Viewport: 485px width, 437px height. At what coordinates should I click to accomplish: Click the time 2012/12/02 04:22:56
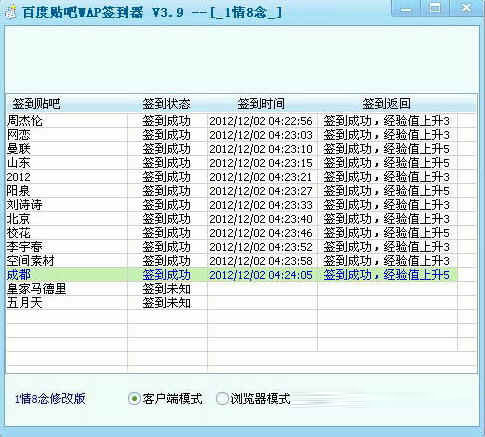[261, 121]
